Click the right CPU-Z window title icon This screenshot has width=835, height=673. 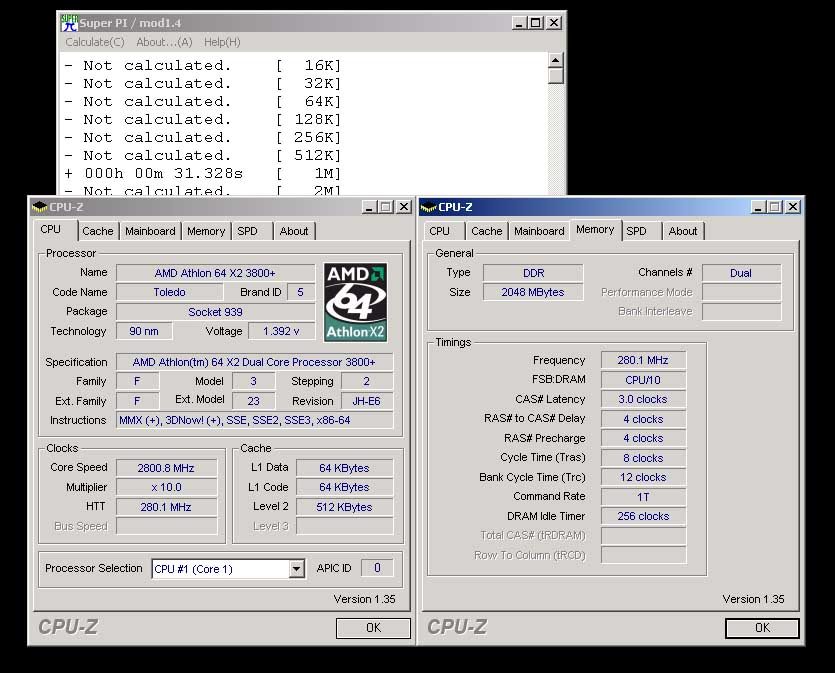429,207
